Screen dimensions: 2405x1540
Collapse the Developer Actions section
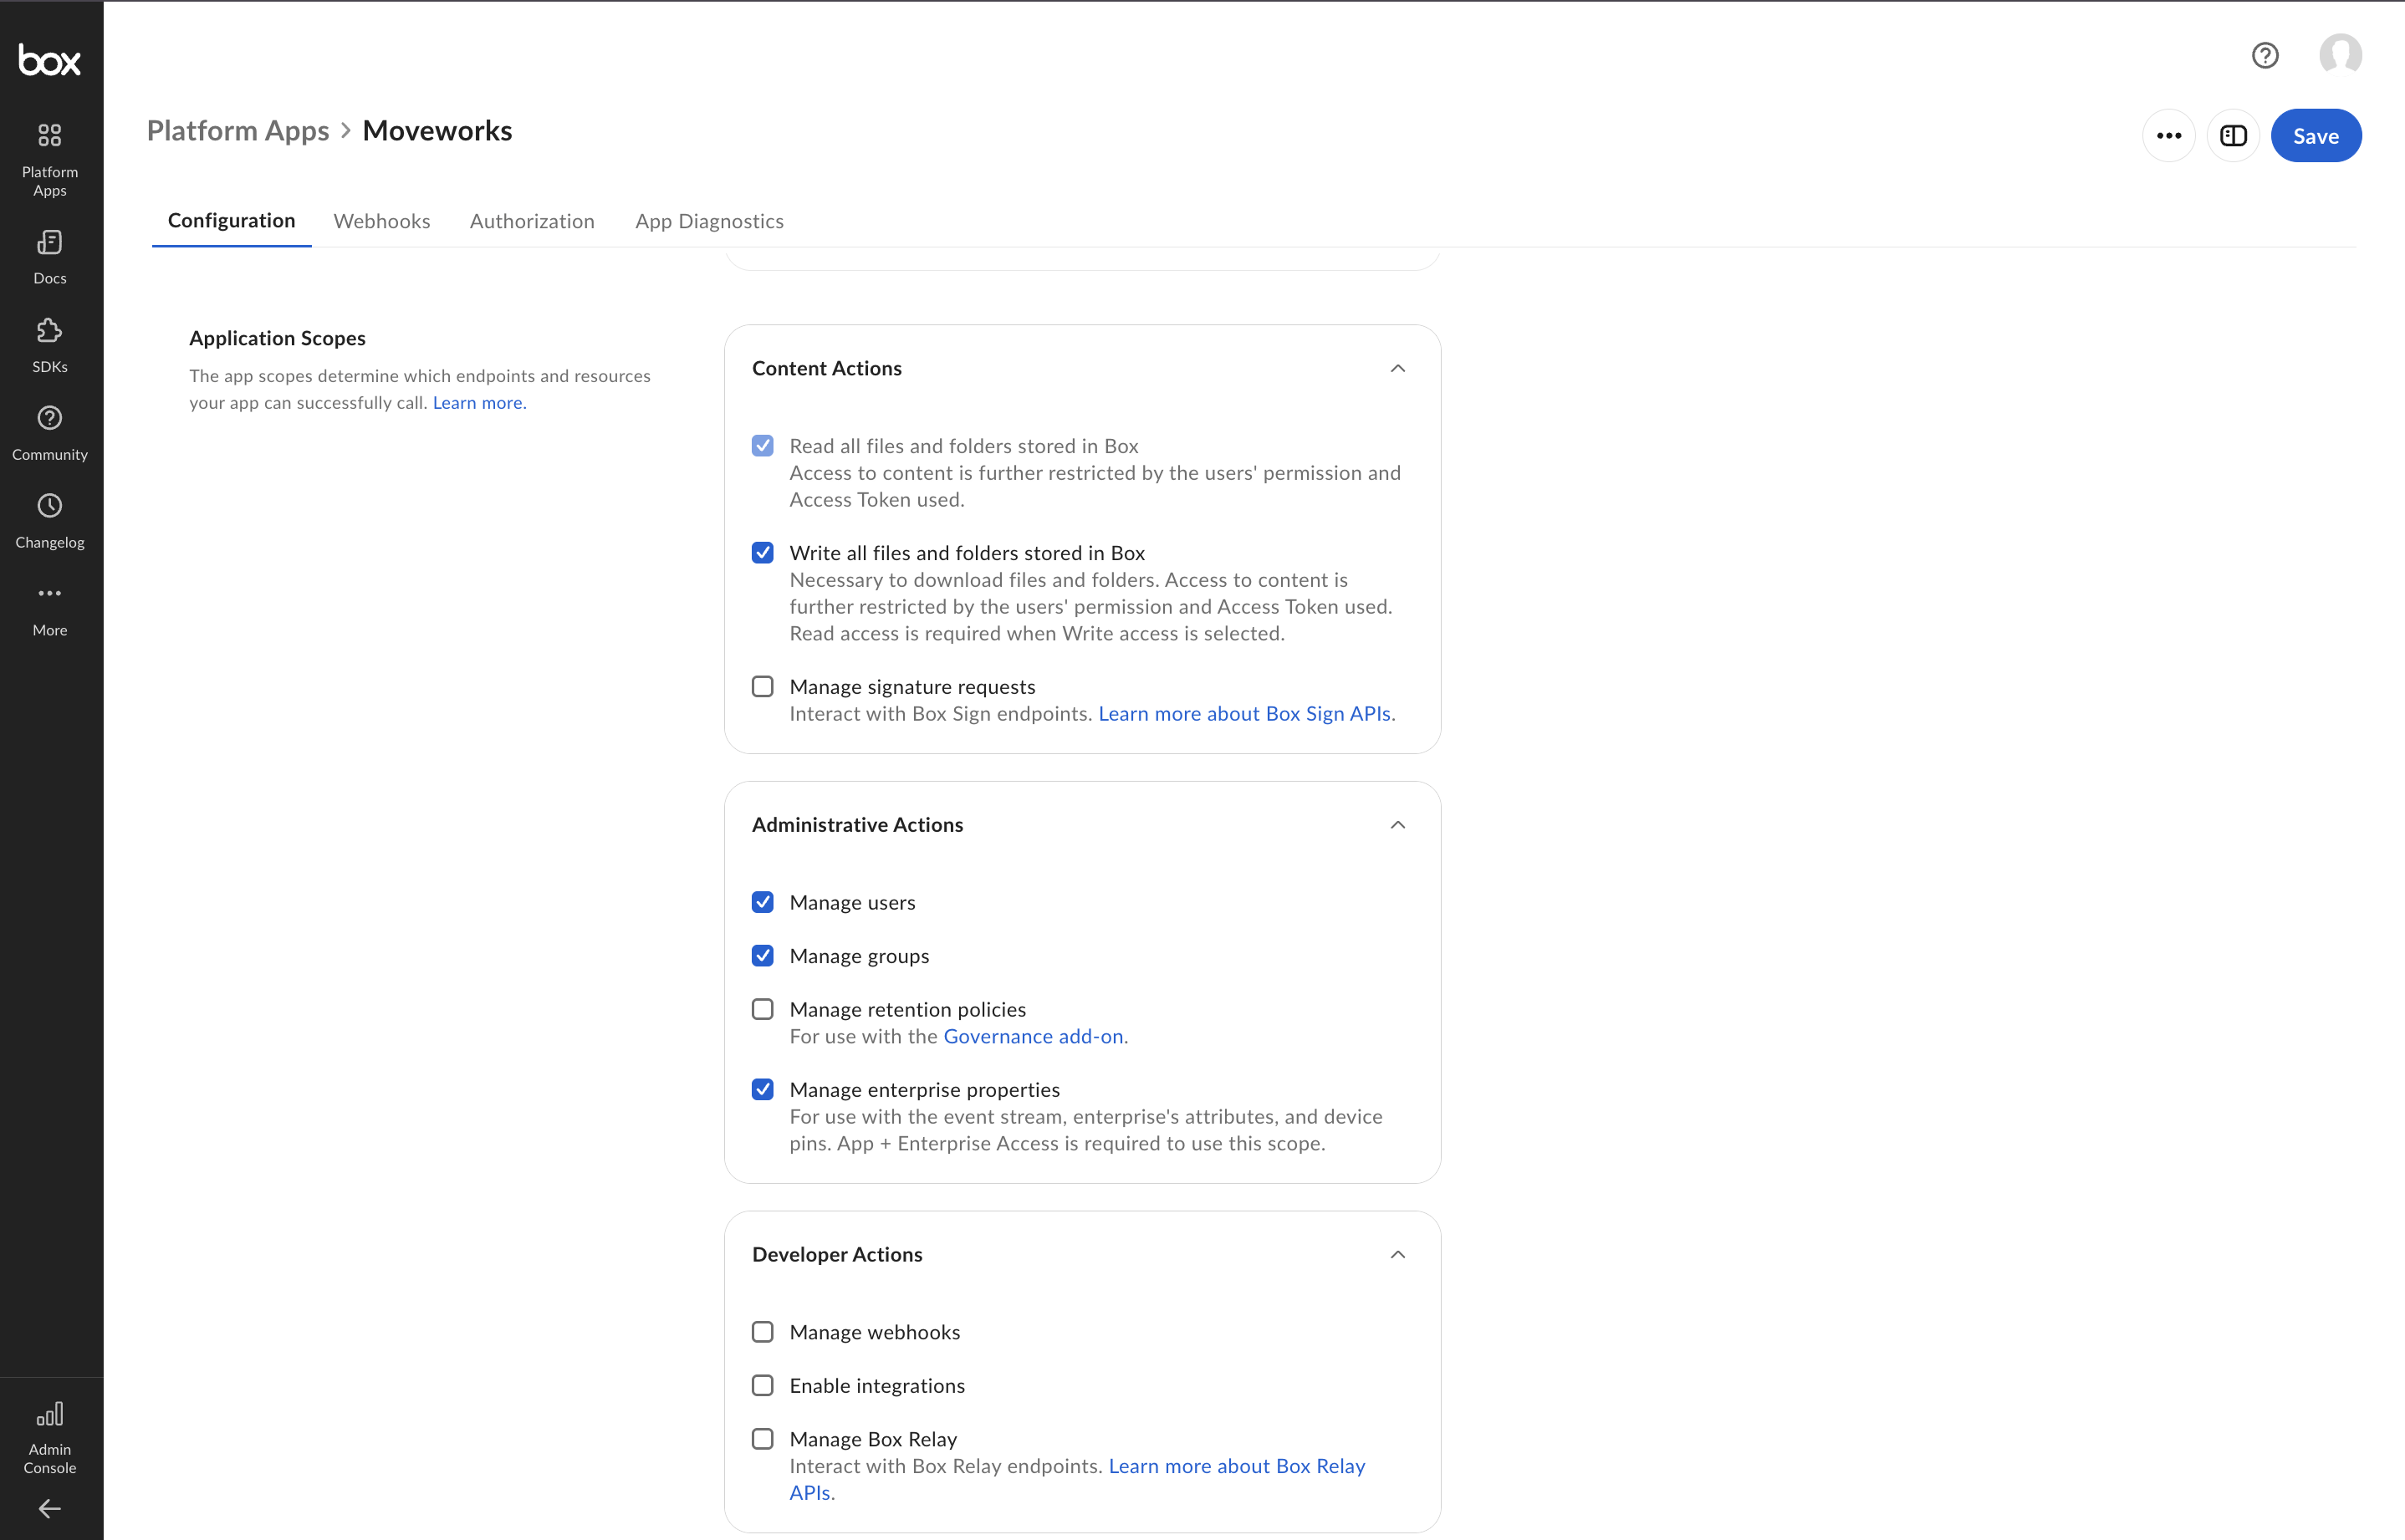(1398, 1255)
